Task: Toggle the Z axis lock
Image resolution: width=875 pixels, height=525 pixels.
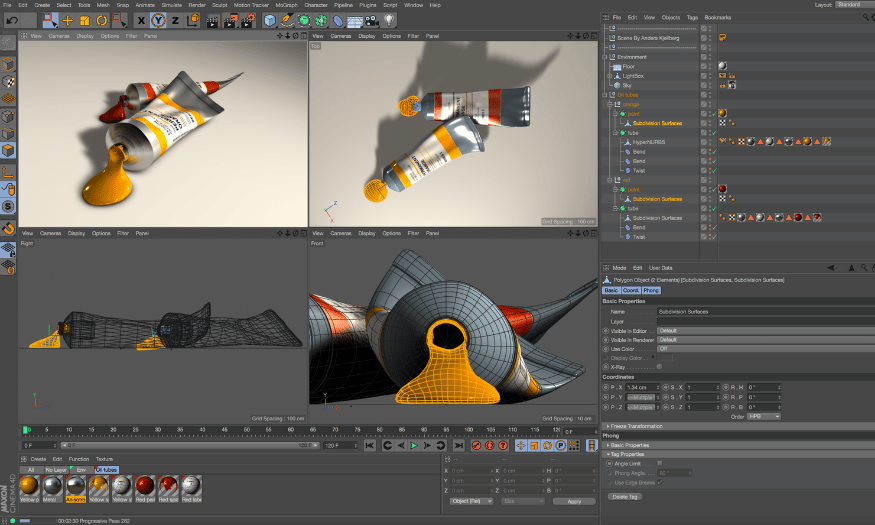Action: point(175,21)
